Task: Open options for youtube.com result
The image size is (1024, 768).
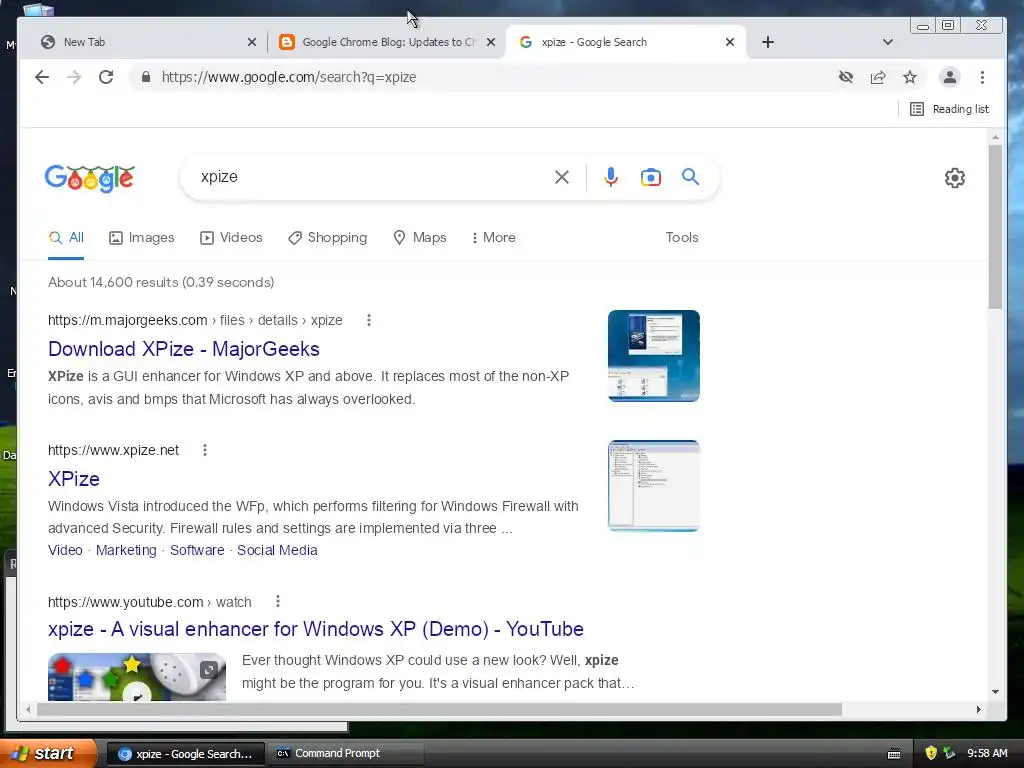Action: point(278,601)
